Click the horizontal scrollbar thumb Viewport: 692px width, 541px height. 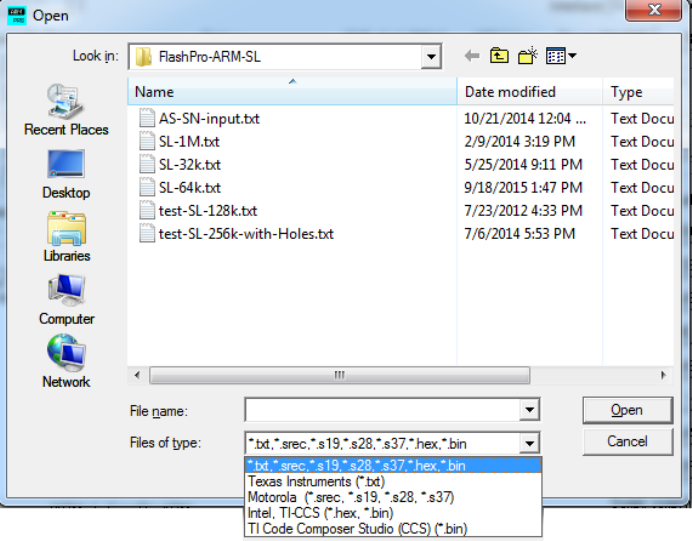click(339, 375)
